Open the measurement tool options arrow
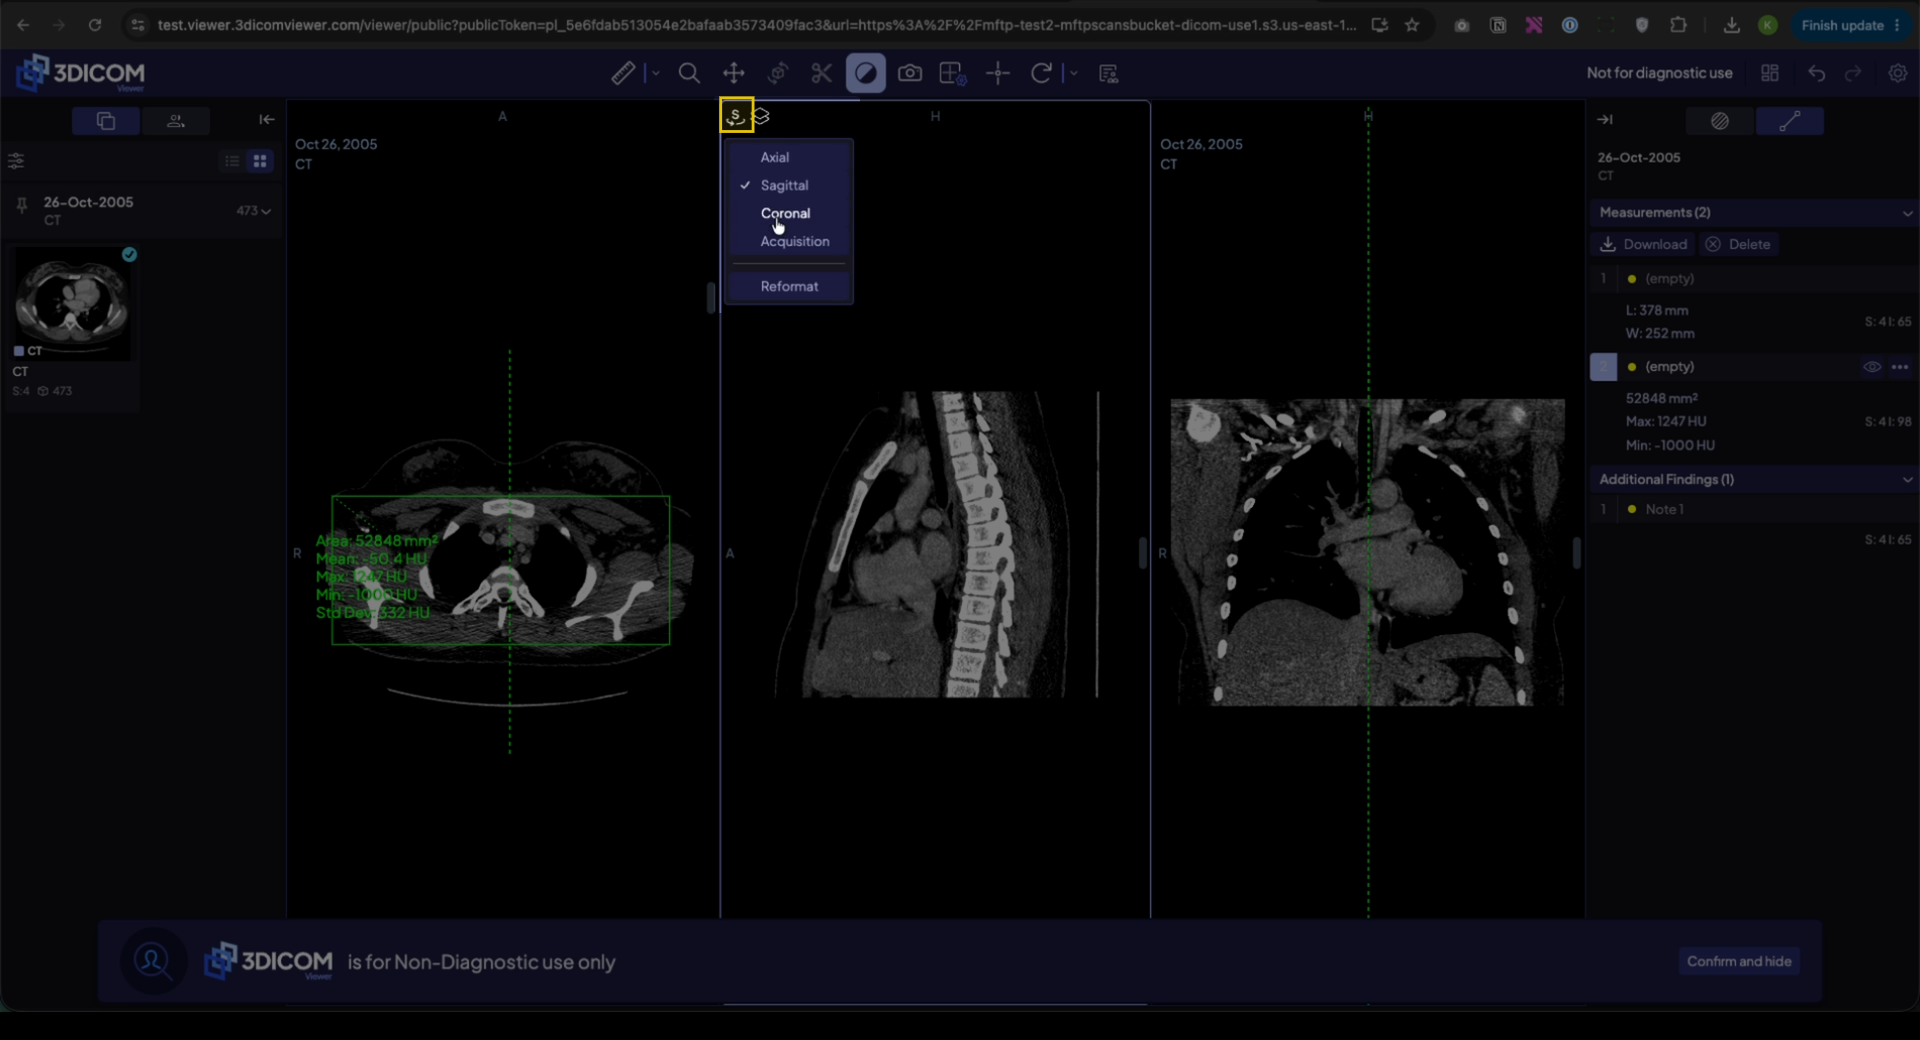 (x=656, y=73)
